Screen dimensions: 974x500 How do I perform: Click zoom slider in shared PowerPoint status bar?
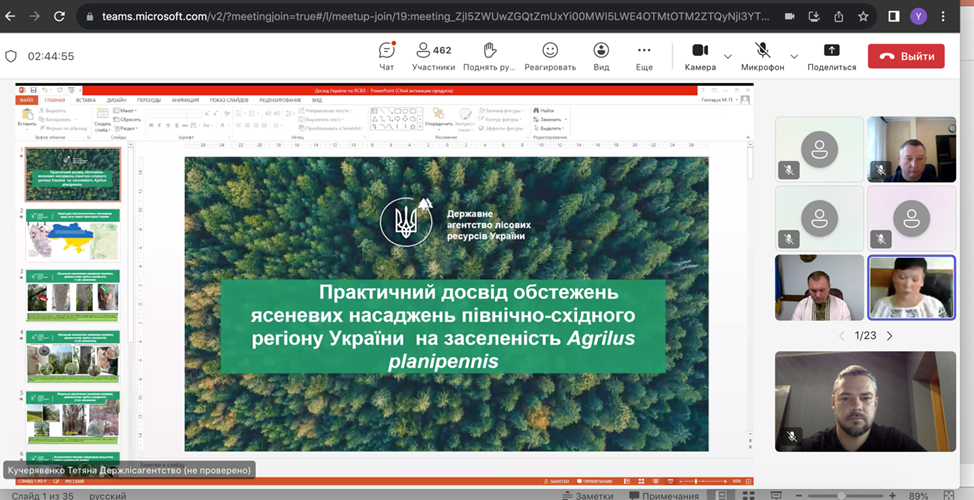[x=701, y=481]
